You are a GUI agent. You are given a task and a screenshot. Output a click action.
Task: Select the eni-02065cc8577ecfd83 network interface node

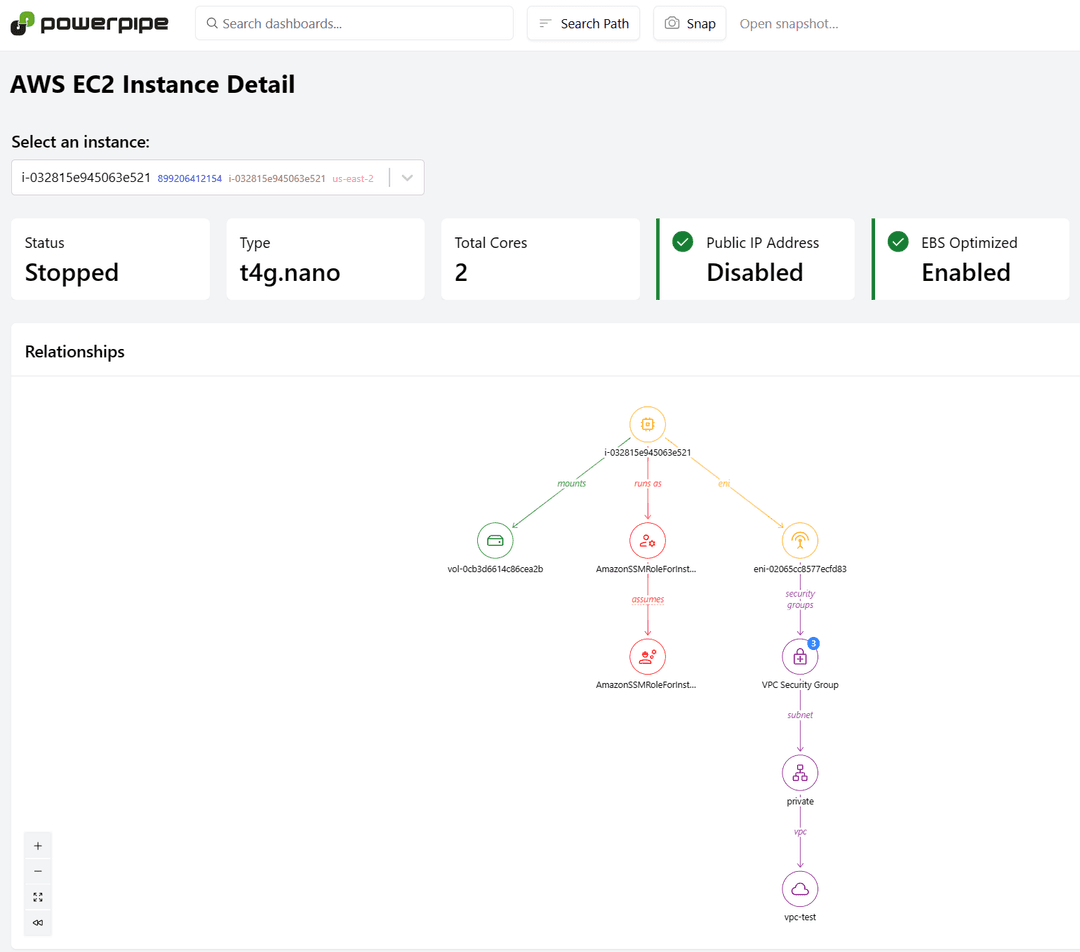tap(799, 540)
